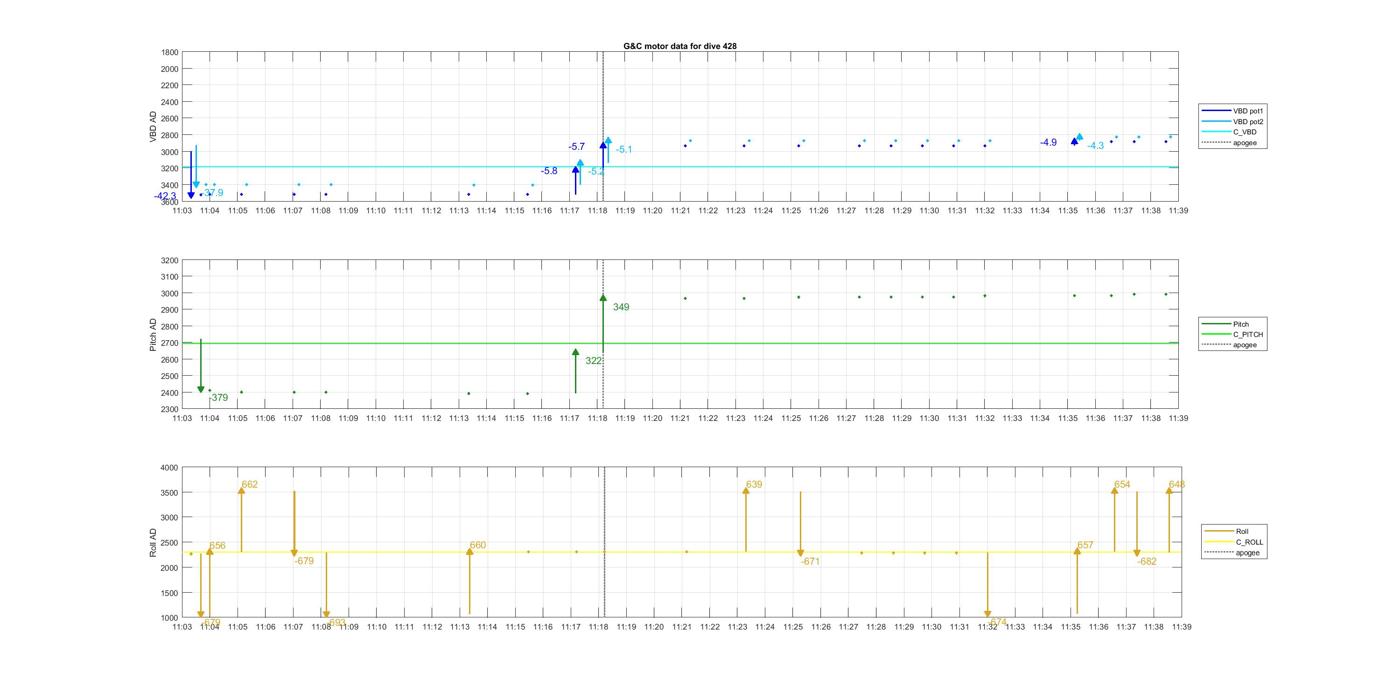Click the '656' annotation in Roll plot
The height and width of the screenshot is (693, 1400).
217,546
